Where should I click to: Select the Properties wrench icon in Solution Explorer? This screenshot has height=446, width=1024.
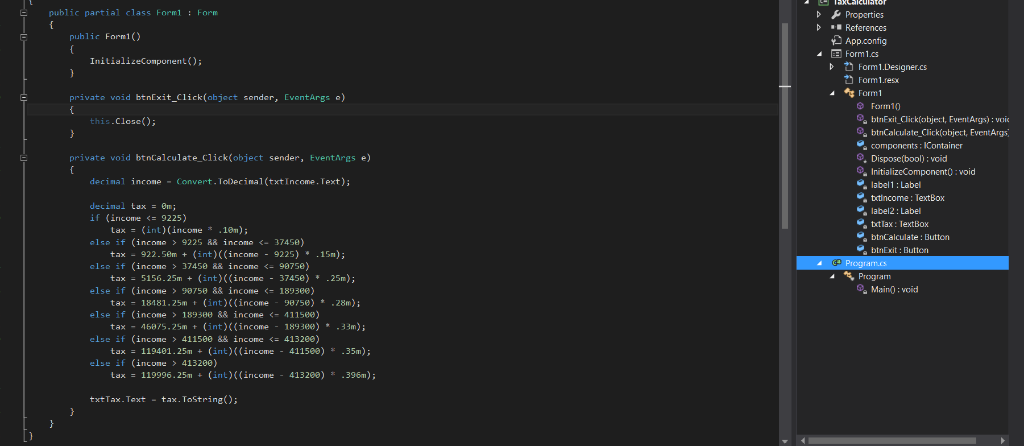pyautogui.click(x=836, y=14)
